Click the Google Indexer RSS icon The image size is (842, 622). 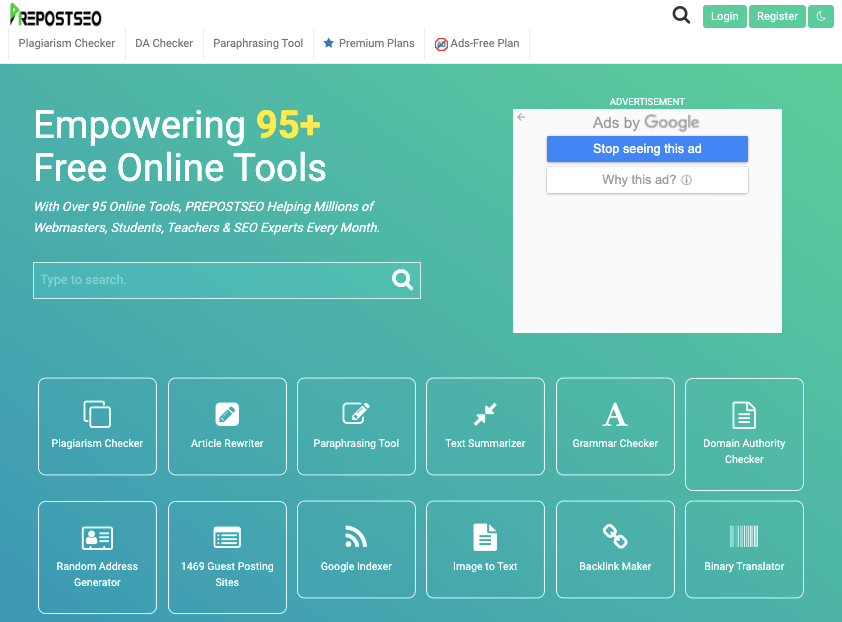pyautogui.click(x=356, y=537)
